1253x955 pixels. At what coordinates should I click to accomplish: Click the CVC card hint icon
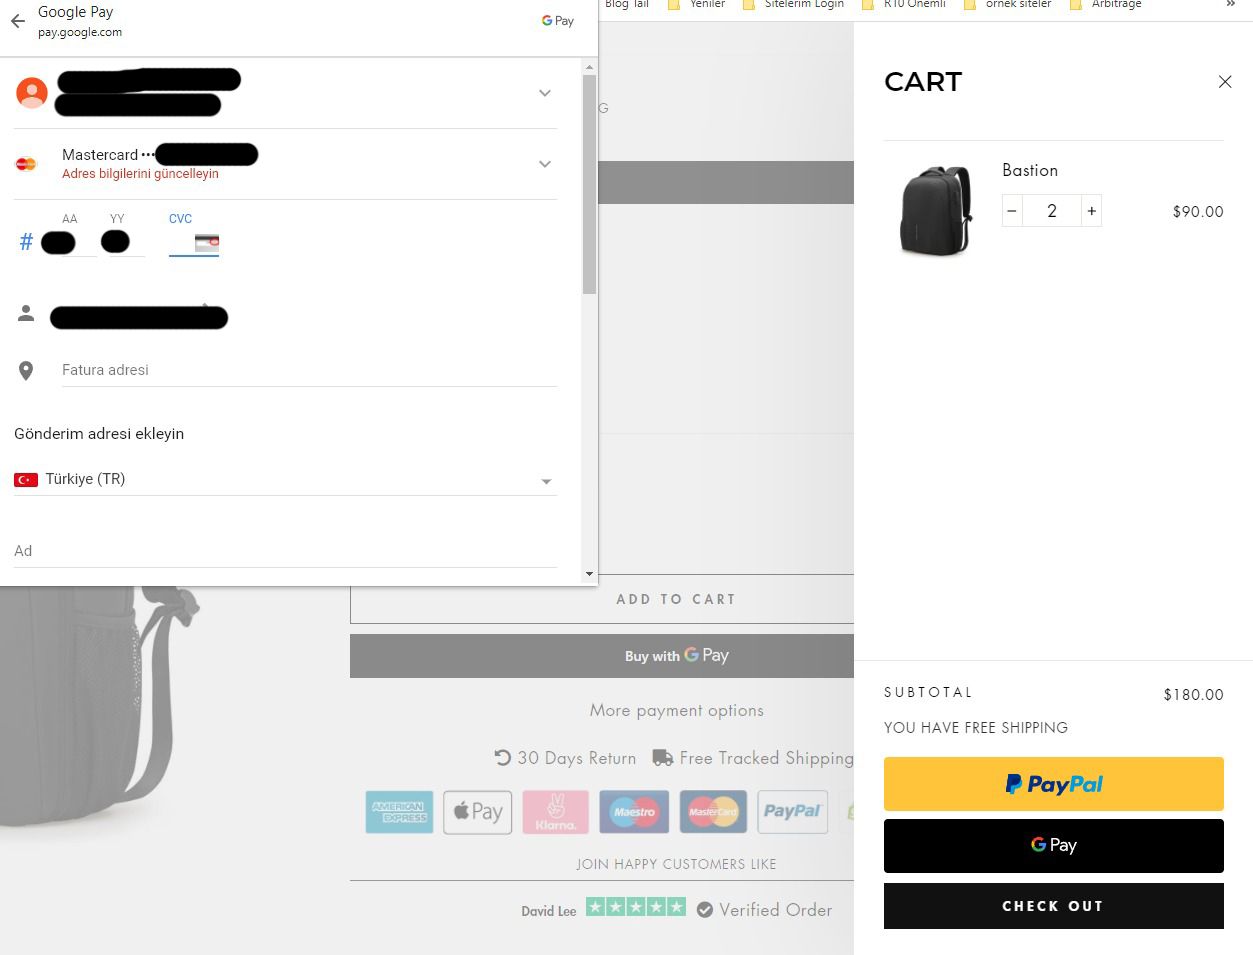pyautogui.click(x=207, y=242)
